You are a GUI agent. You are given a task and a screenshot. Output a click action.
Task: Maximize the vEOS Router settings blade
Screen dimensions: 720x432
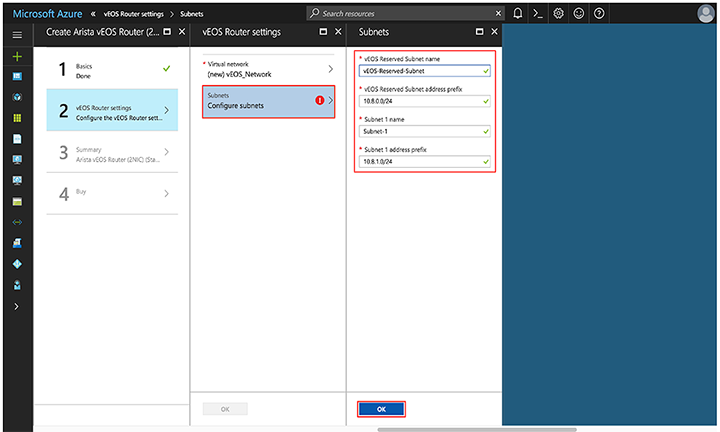323,32
